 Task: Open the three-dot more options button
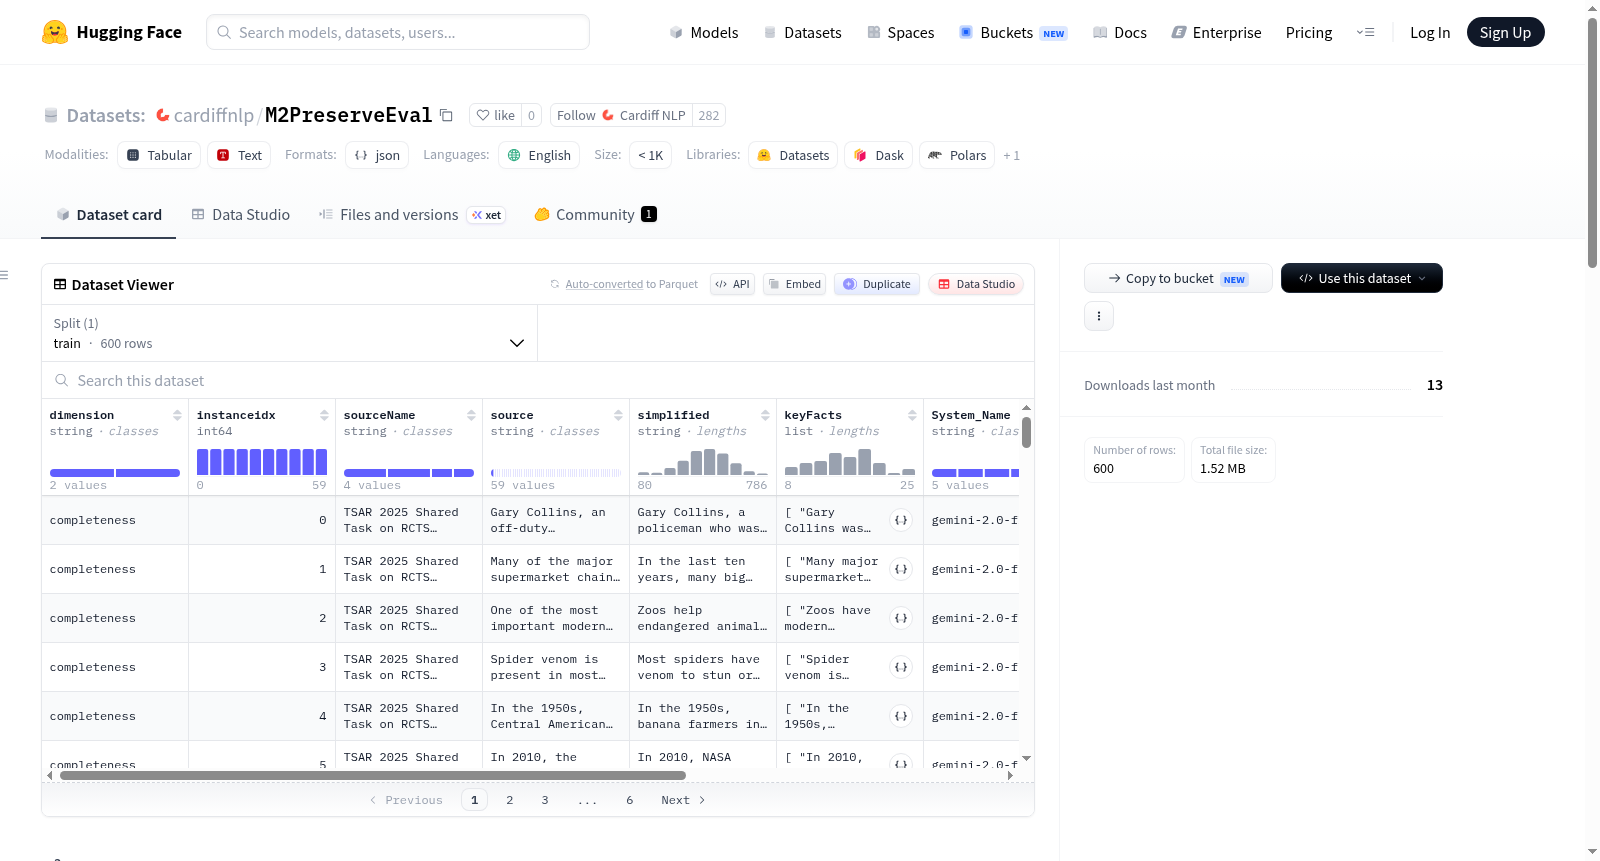(1099, 316)
